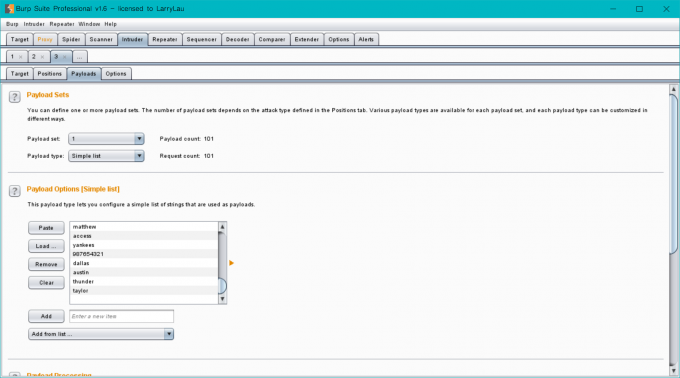Screen dimensions: 680x378
Task: Select payload item access
Action: (x=144, y=236)
